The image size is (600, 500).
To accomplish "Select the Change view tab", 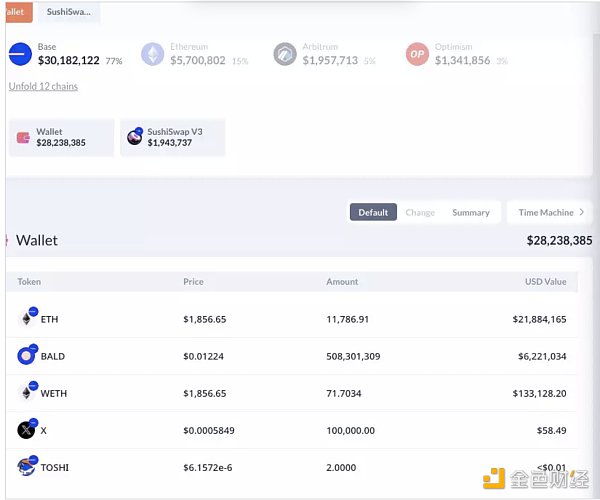I will point(420,212).
